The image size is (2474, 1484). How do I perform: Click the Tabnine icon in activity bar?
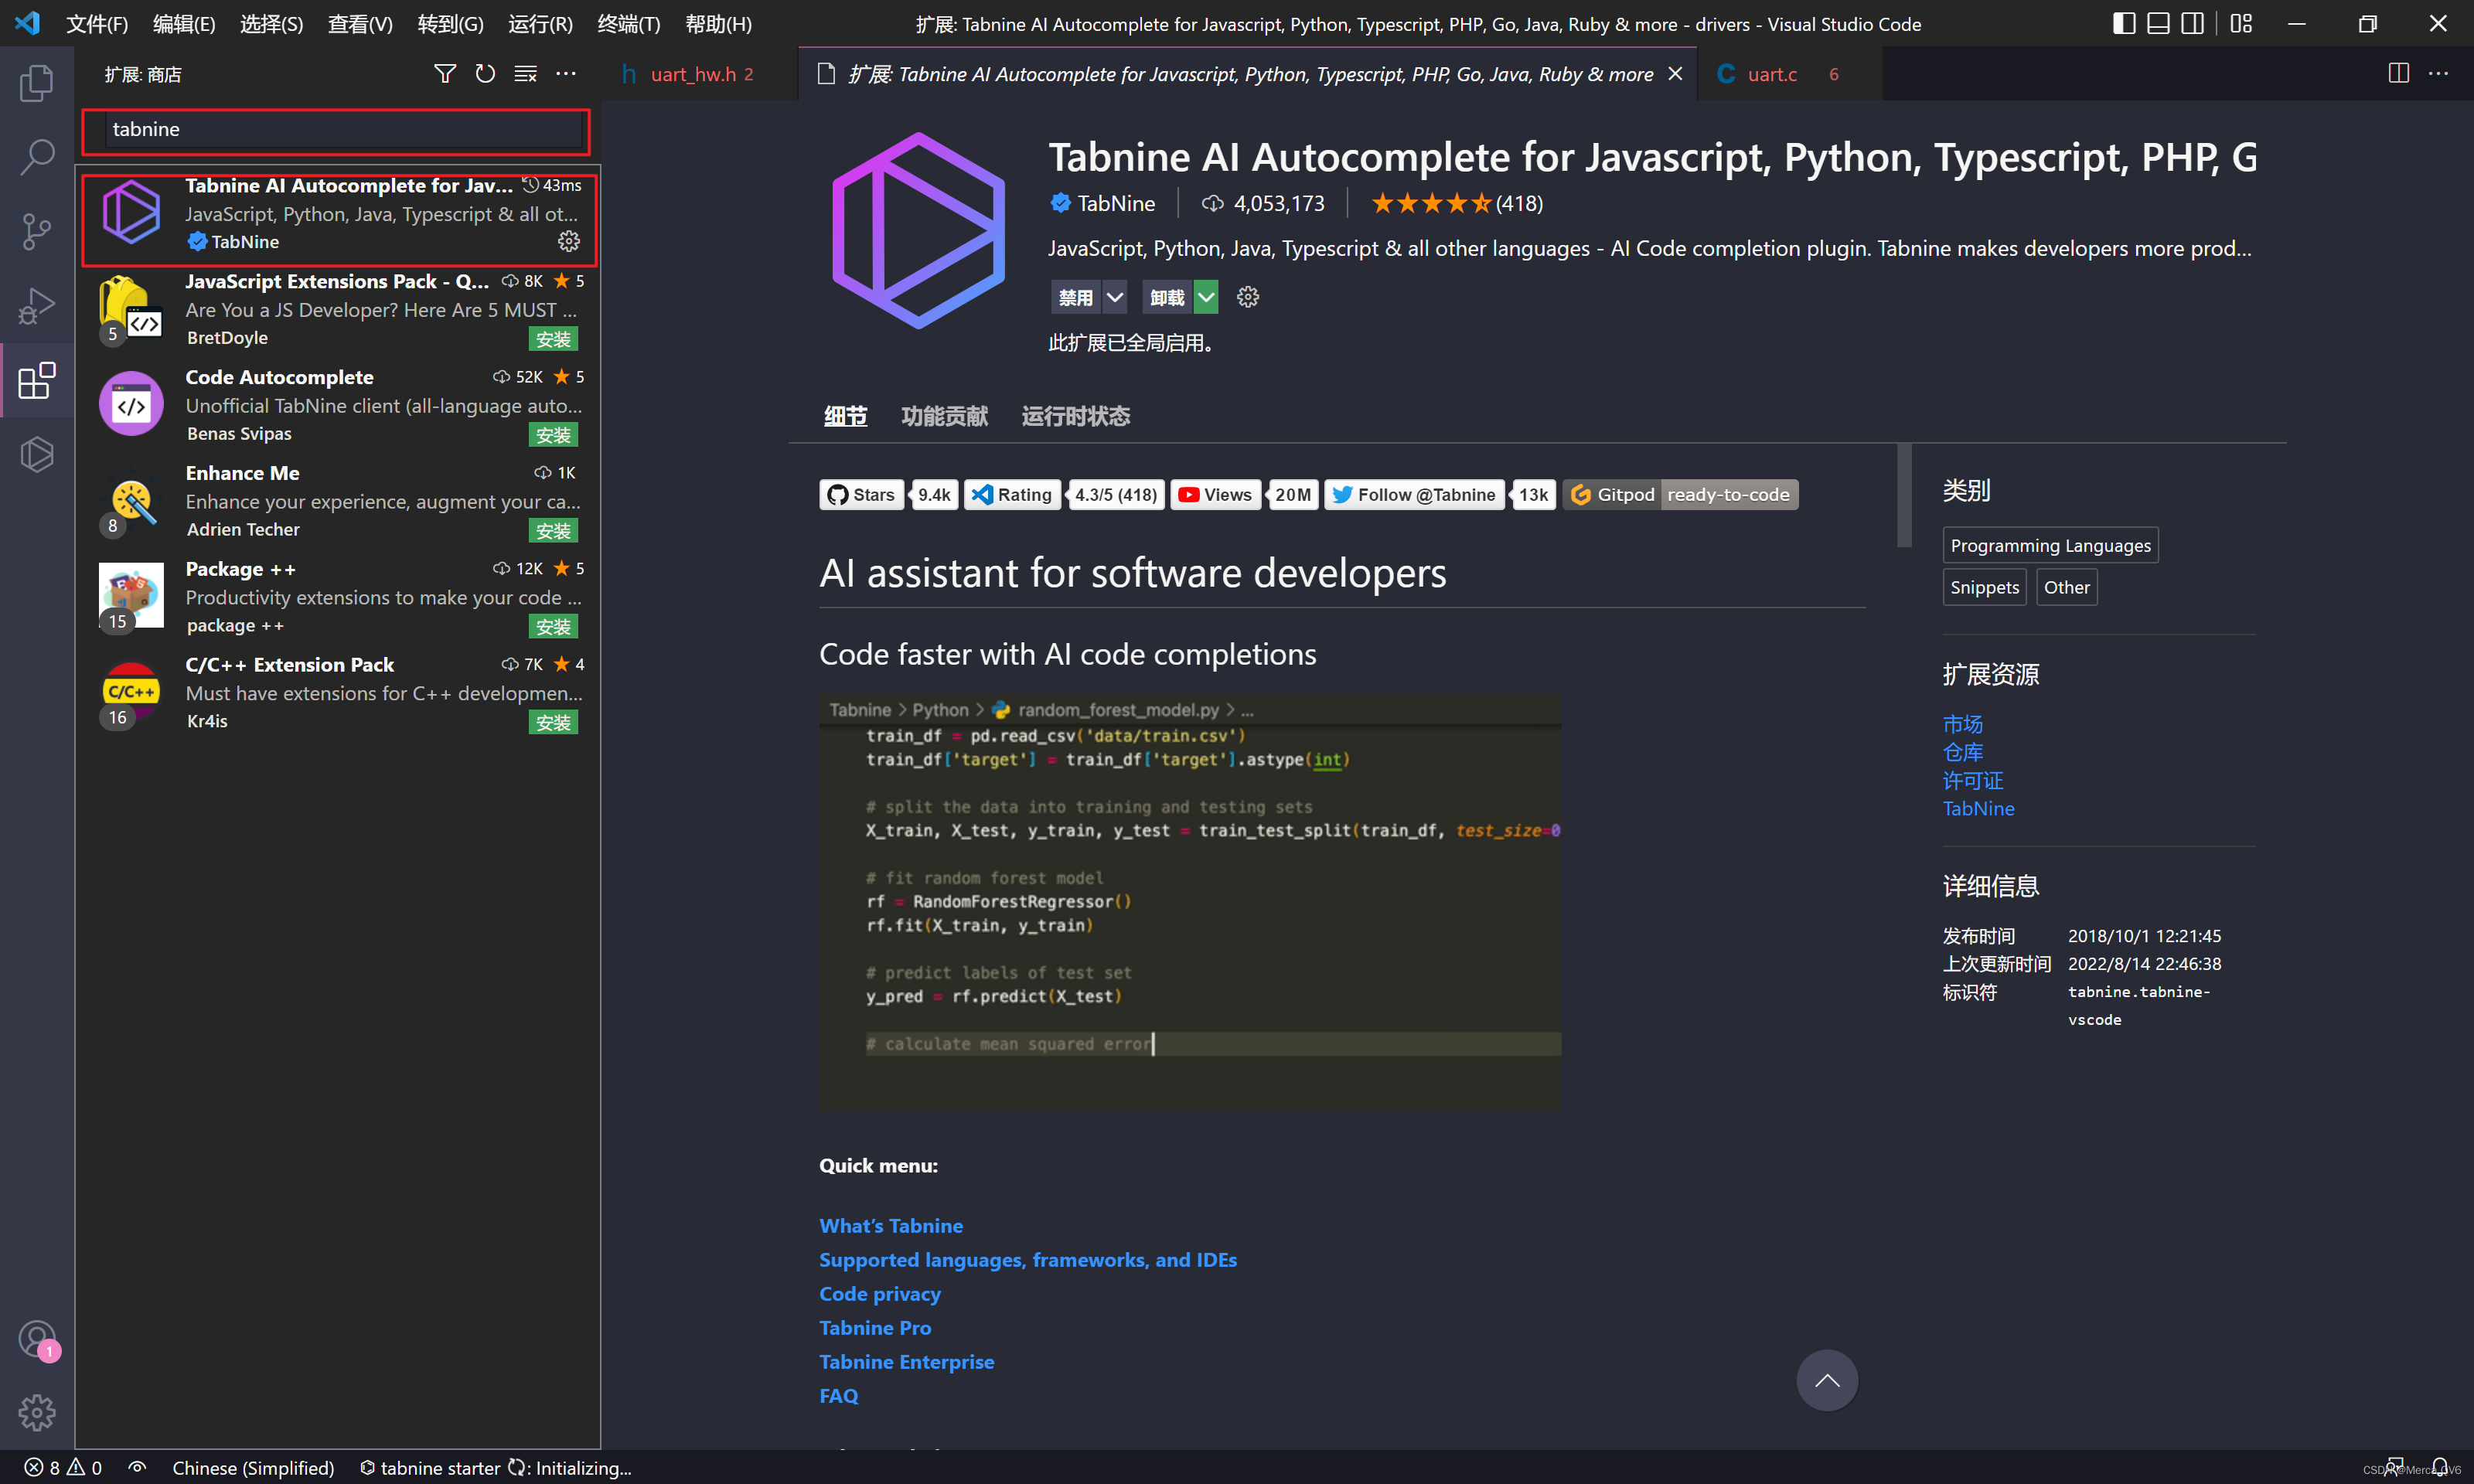point(37,455)
